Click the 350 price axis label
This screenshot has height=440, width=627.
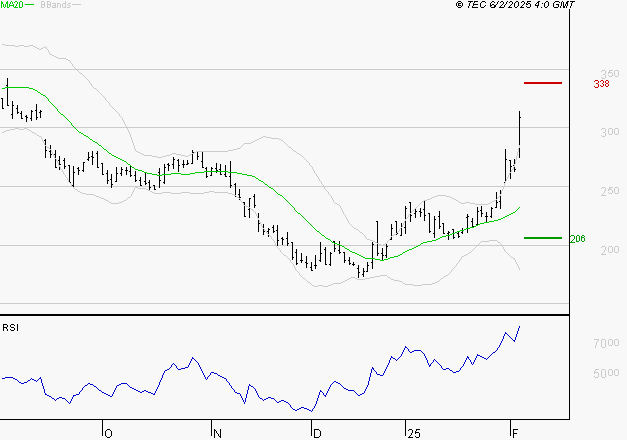point(609,74)
